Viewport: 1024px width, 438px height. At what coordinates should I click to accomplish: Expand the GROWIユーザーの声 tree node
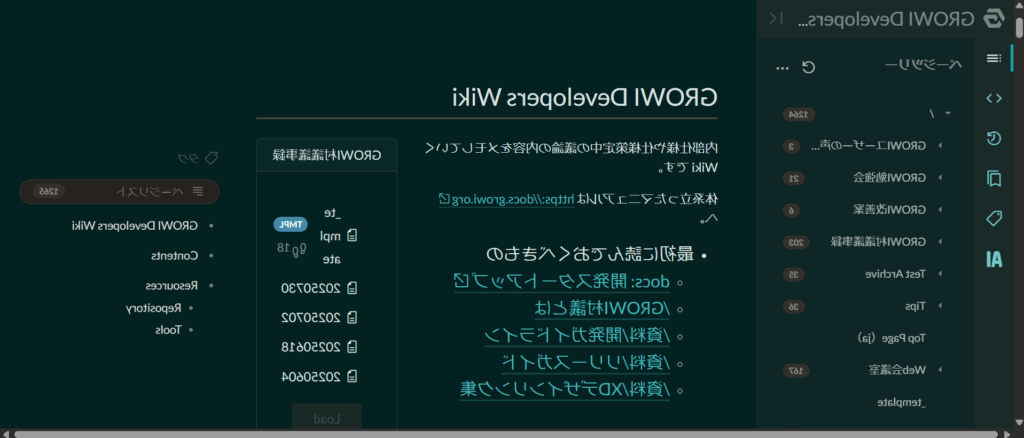[940, 146]
